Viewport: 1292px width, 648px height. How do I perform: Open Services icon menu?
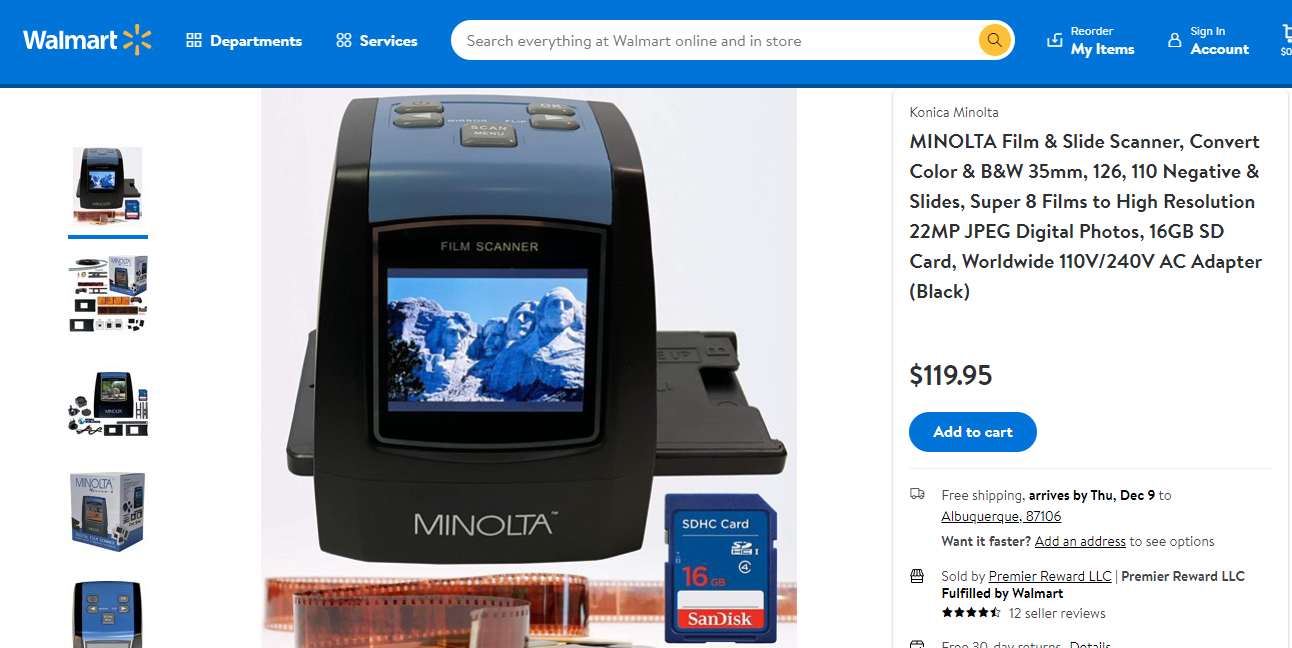click(x=344, y=41)
